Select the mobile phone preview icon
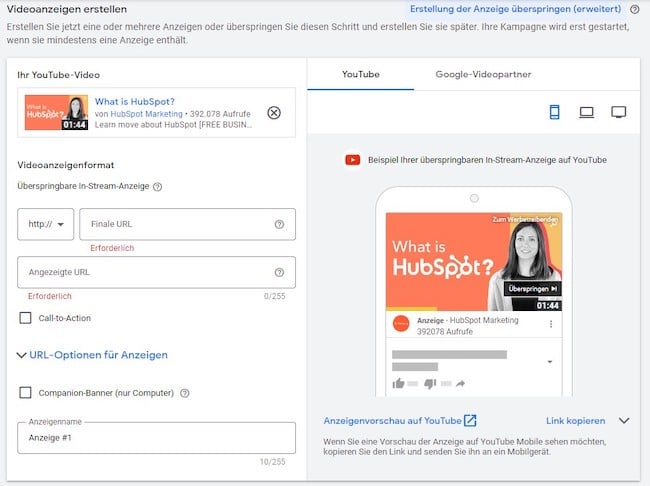The height and width of the screenshot is (486, 650). [x=554, y=112]
